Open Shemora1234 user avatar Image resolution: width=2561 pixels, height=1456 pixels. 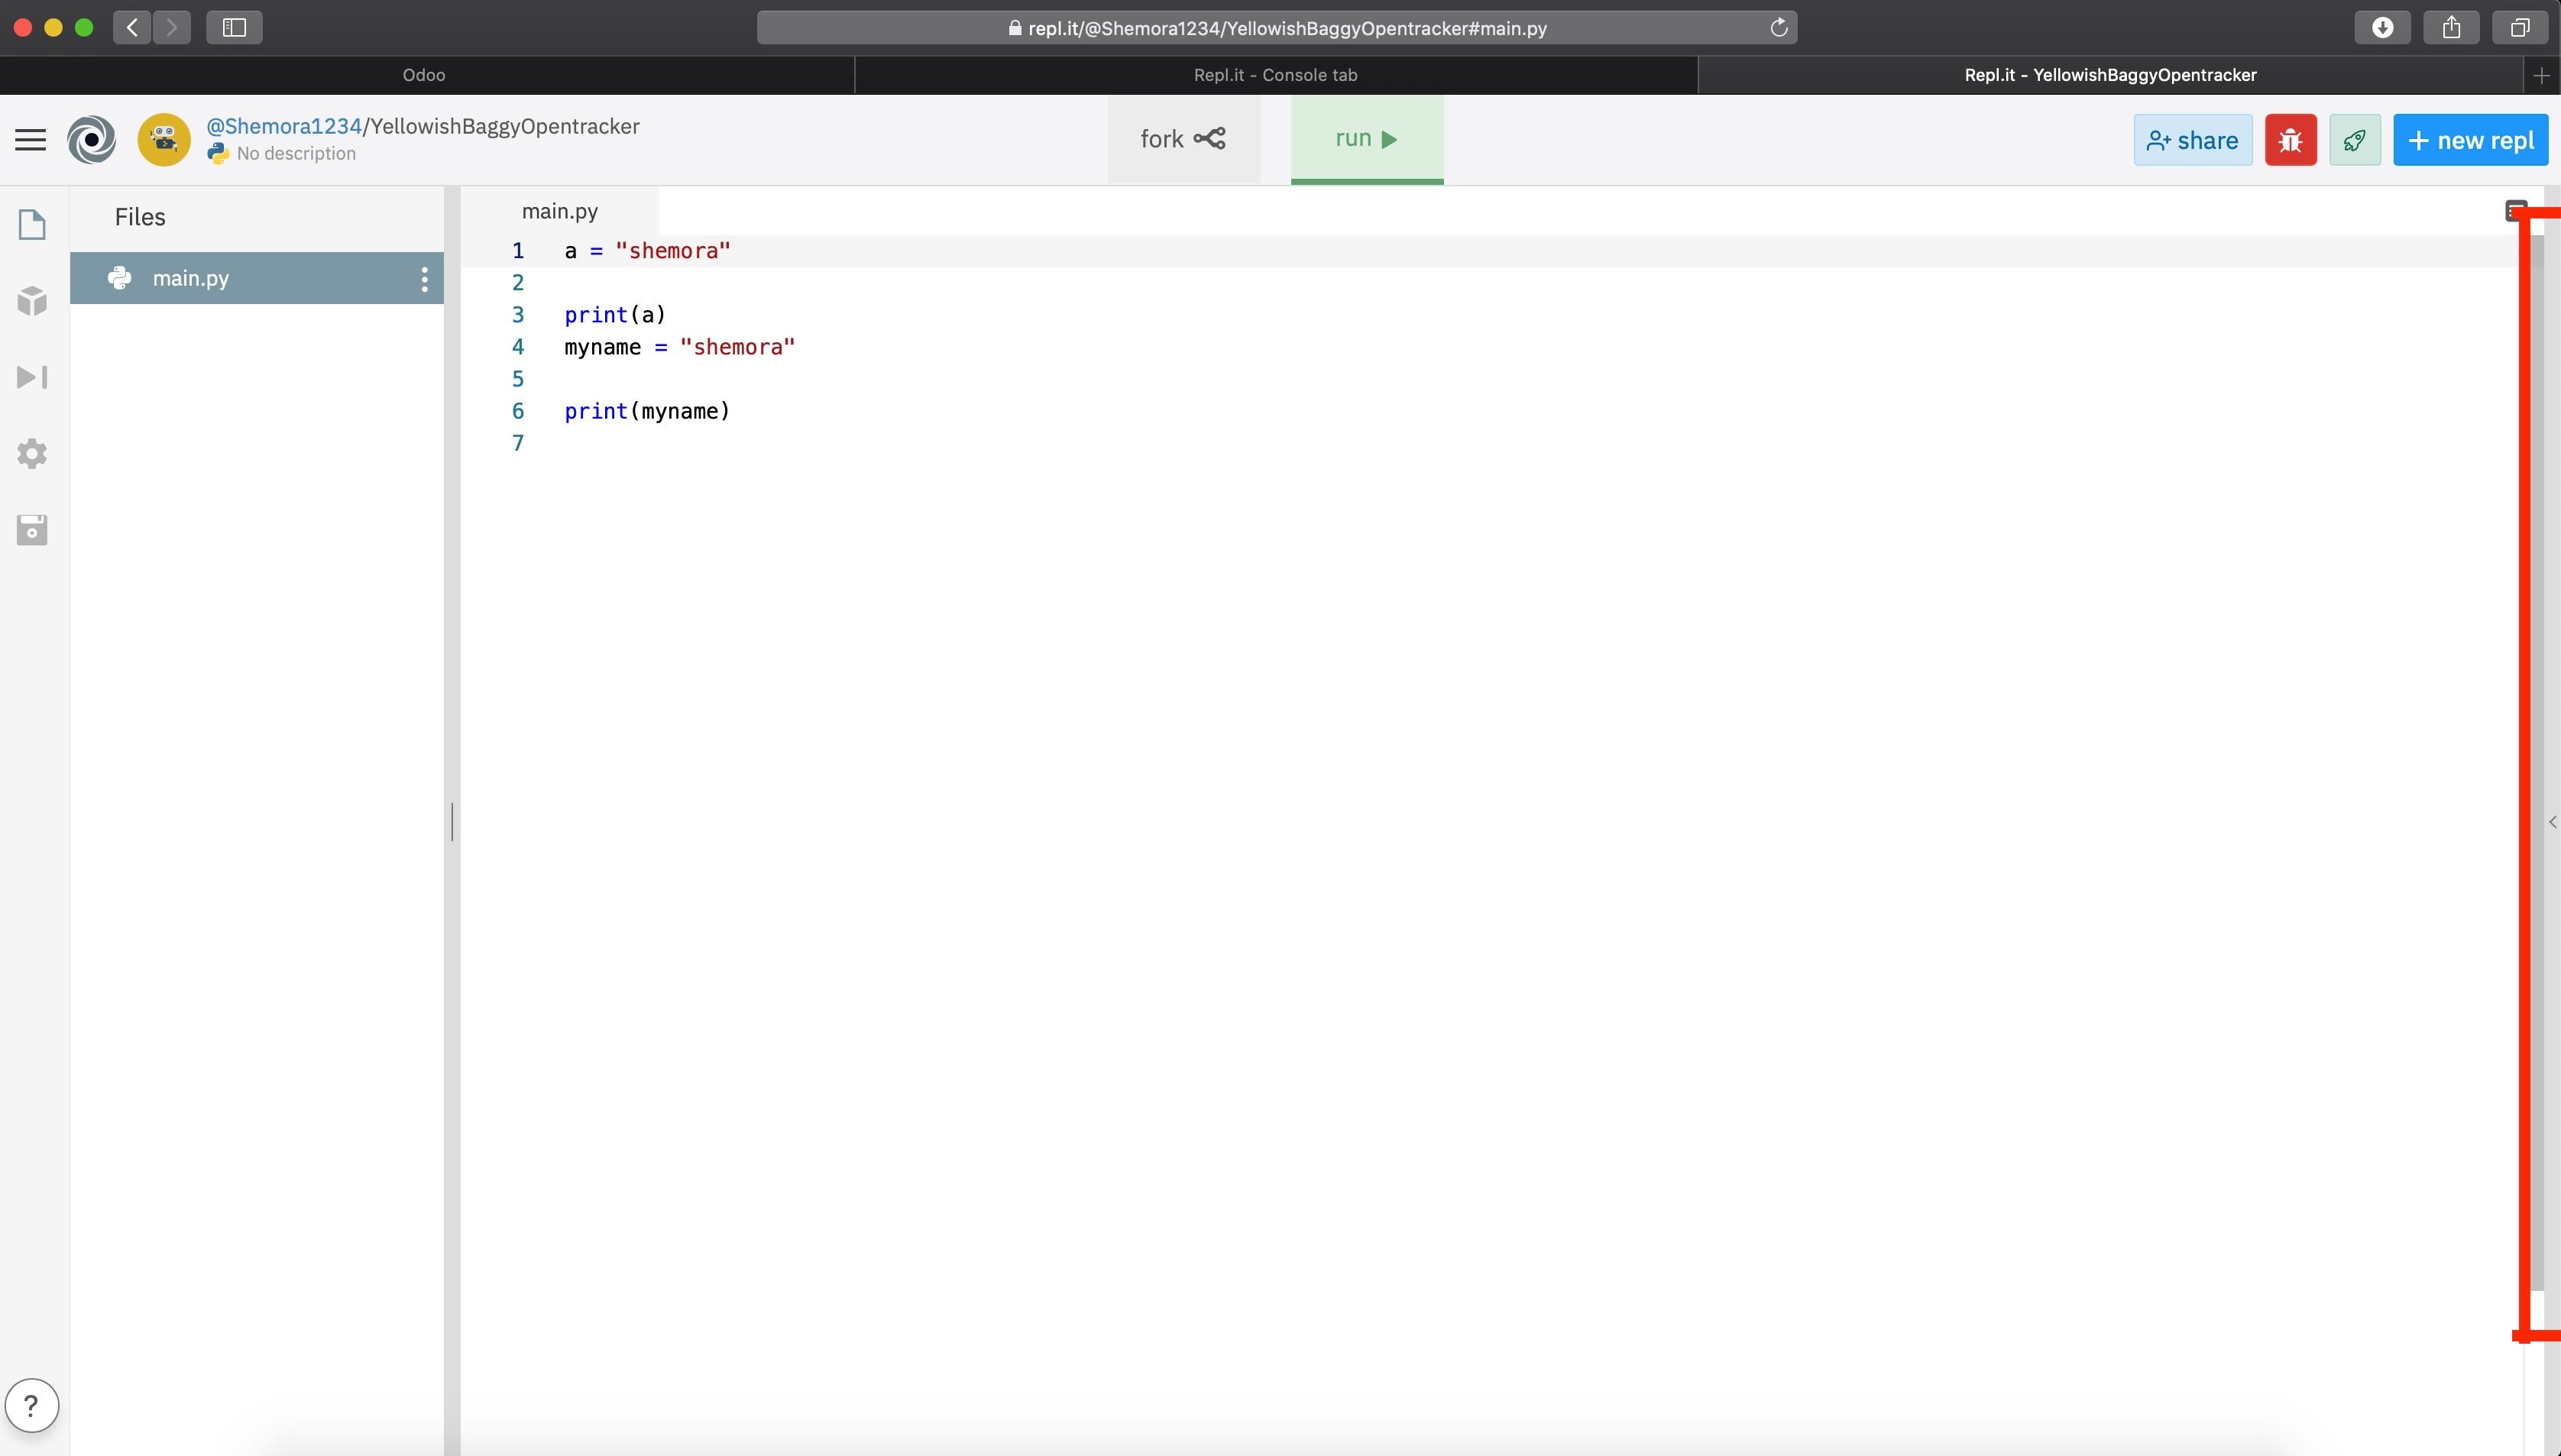pyautogui.click(x=164, y=140)
